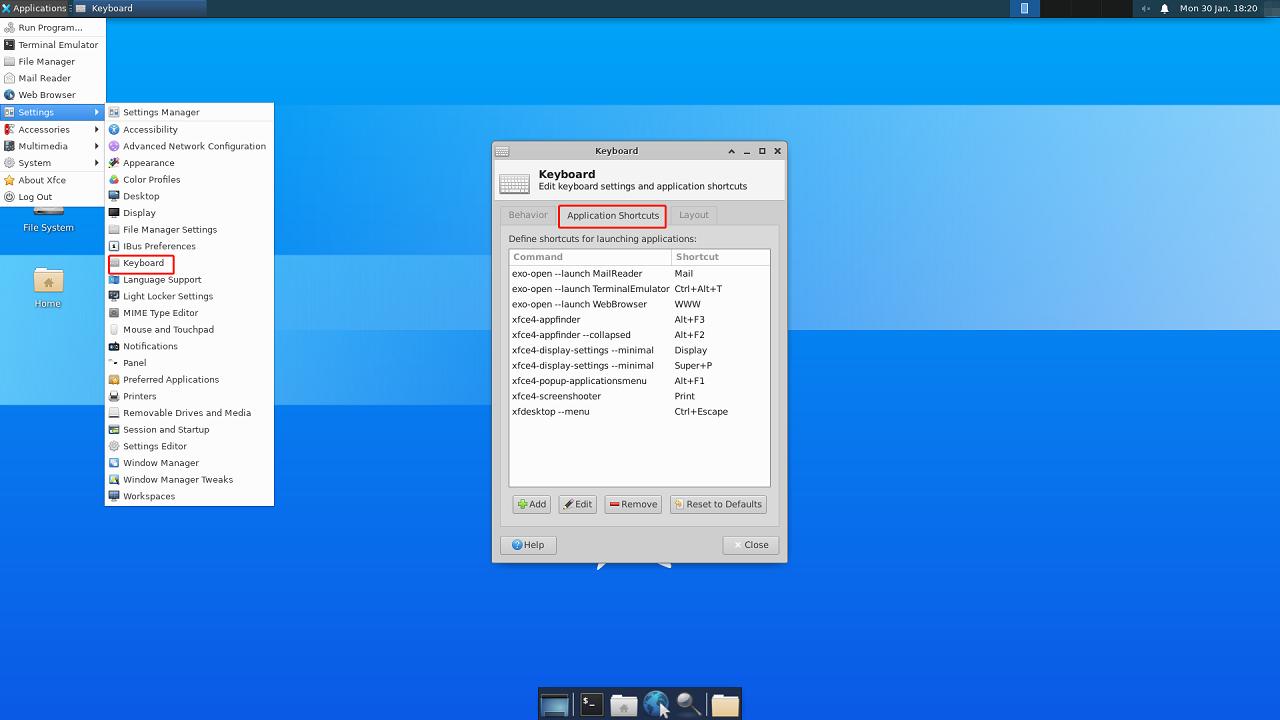
Task: Expand the Multimedia submenu
Action: (x=52, y=146)
